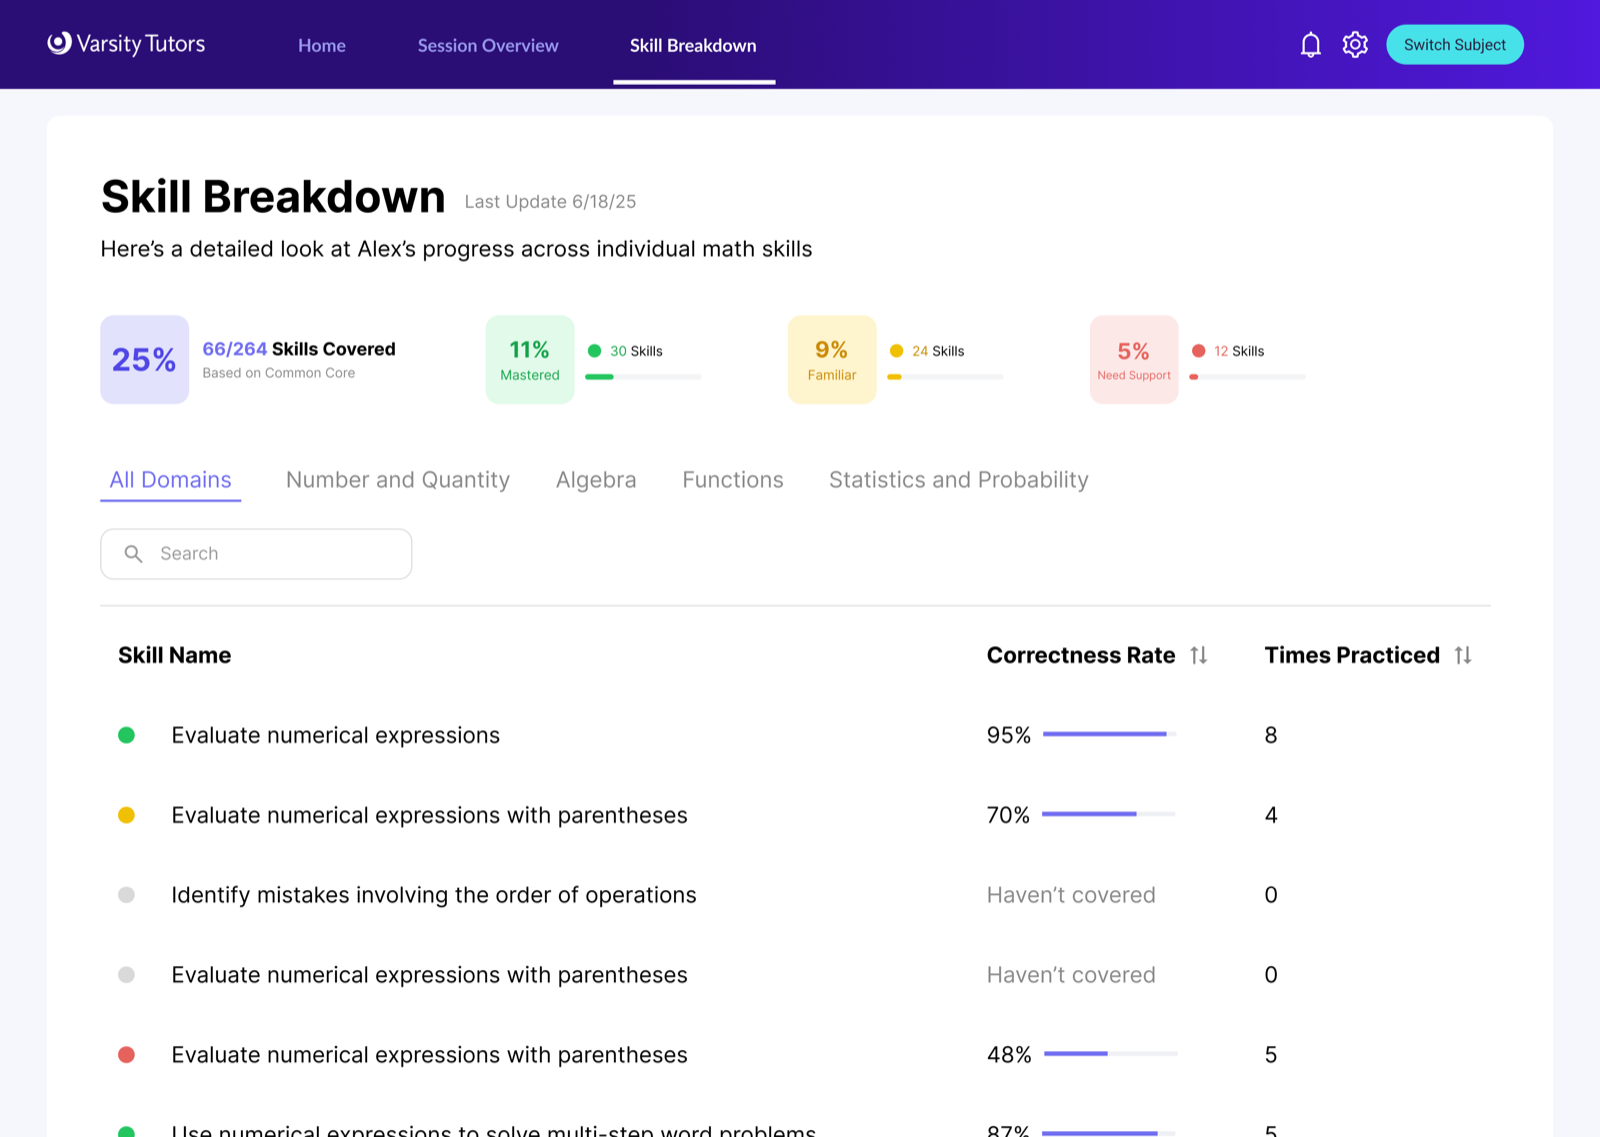Sort by Times Practiced arrows

coord(1463,655)
